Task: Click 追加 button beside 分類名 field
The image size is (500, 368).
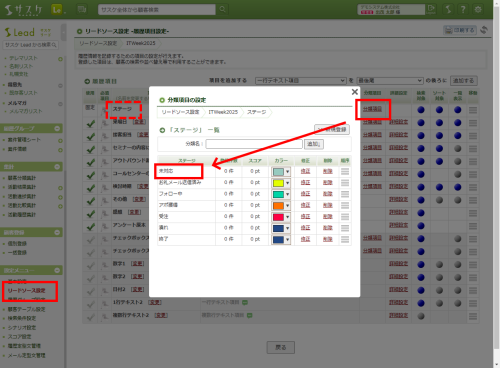Action: pos(314,144)
